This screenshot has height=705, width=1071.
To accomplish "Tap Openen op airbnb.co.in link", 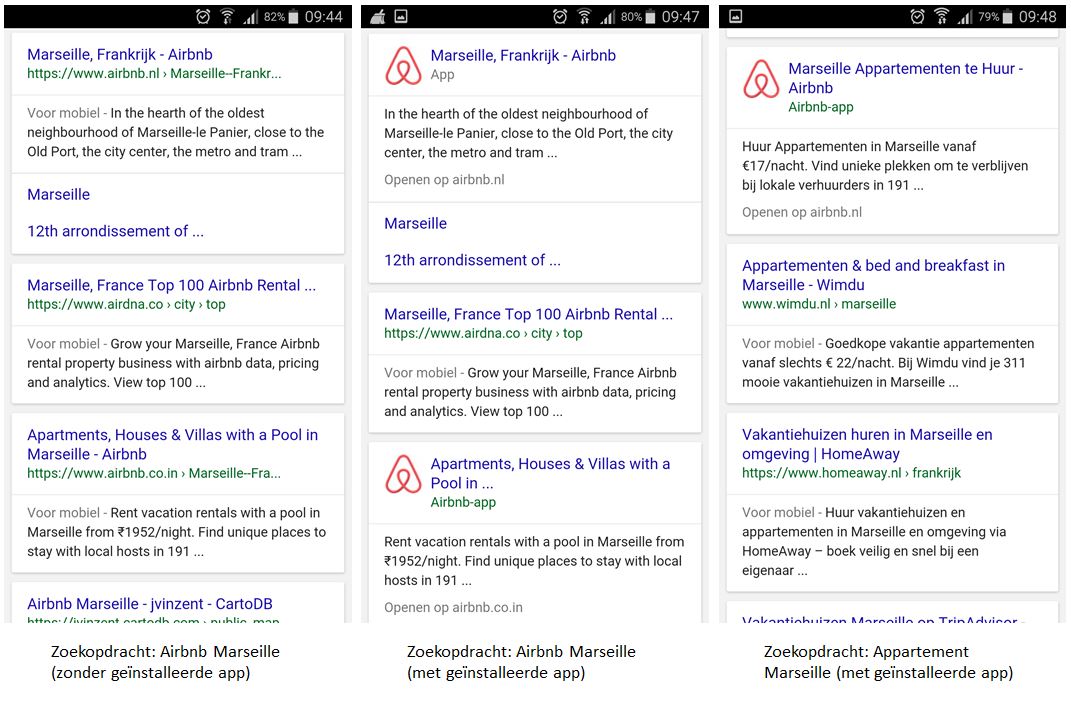I will point(453,607).
